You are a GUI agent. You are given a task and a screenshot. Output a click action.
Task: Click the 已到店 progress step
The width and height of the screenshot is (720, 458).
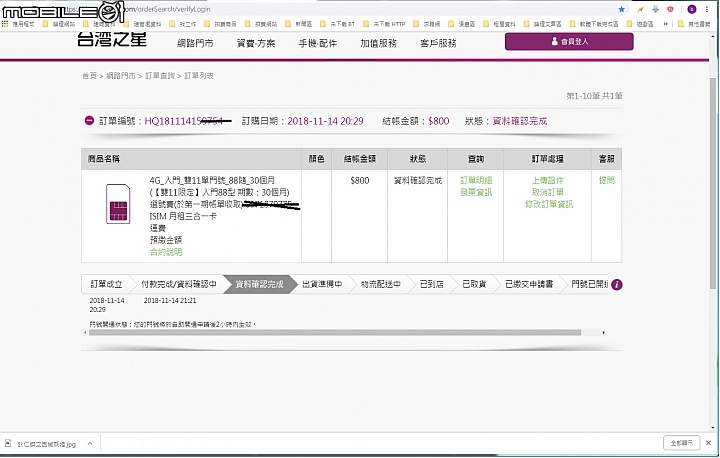[x=432, y=284]
